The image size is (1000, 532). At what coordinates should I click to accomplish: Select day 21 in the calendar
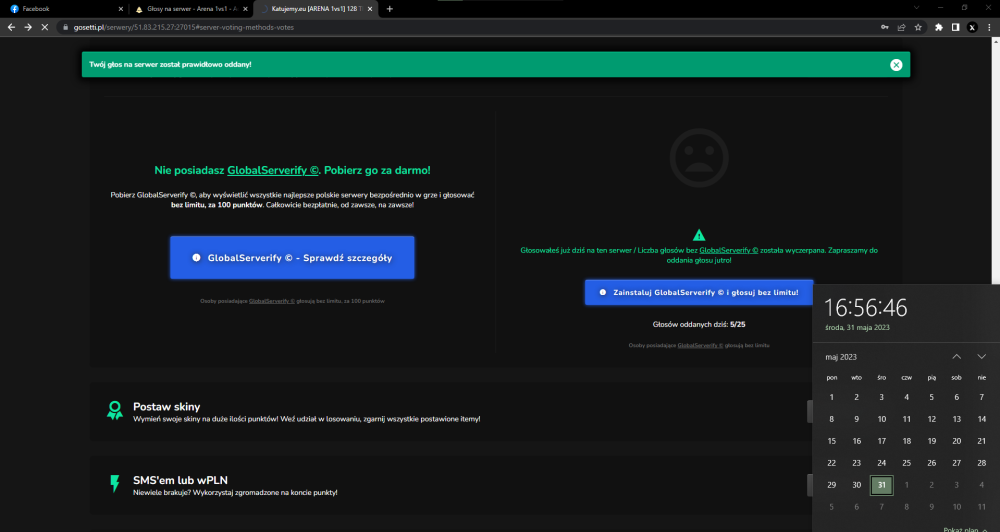[x=982, y=441]
